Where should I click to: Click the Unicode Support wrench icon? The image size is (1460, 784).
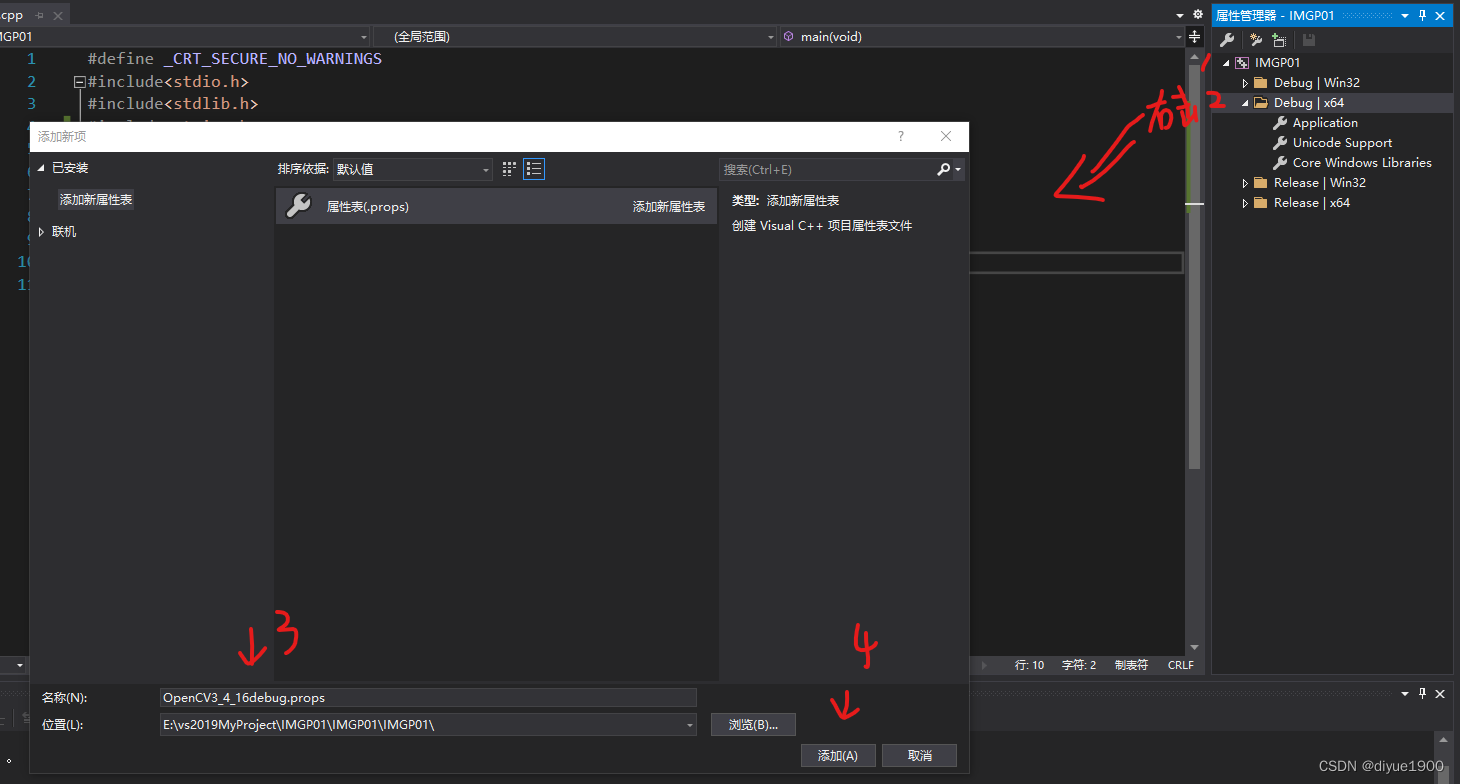click(1279, 143)
